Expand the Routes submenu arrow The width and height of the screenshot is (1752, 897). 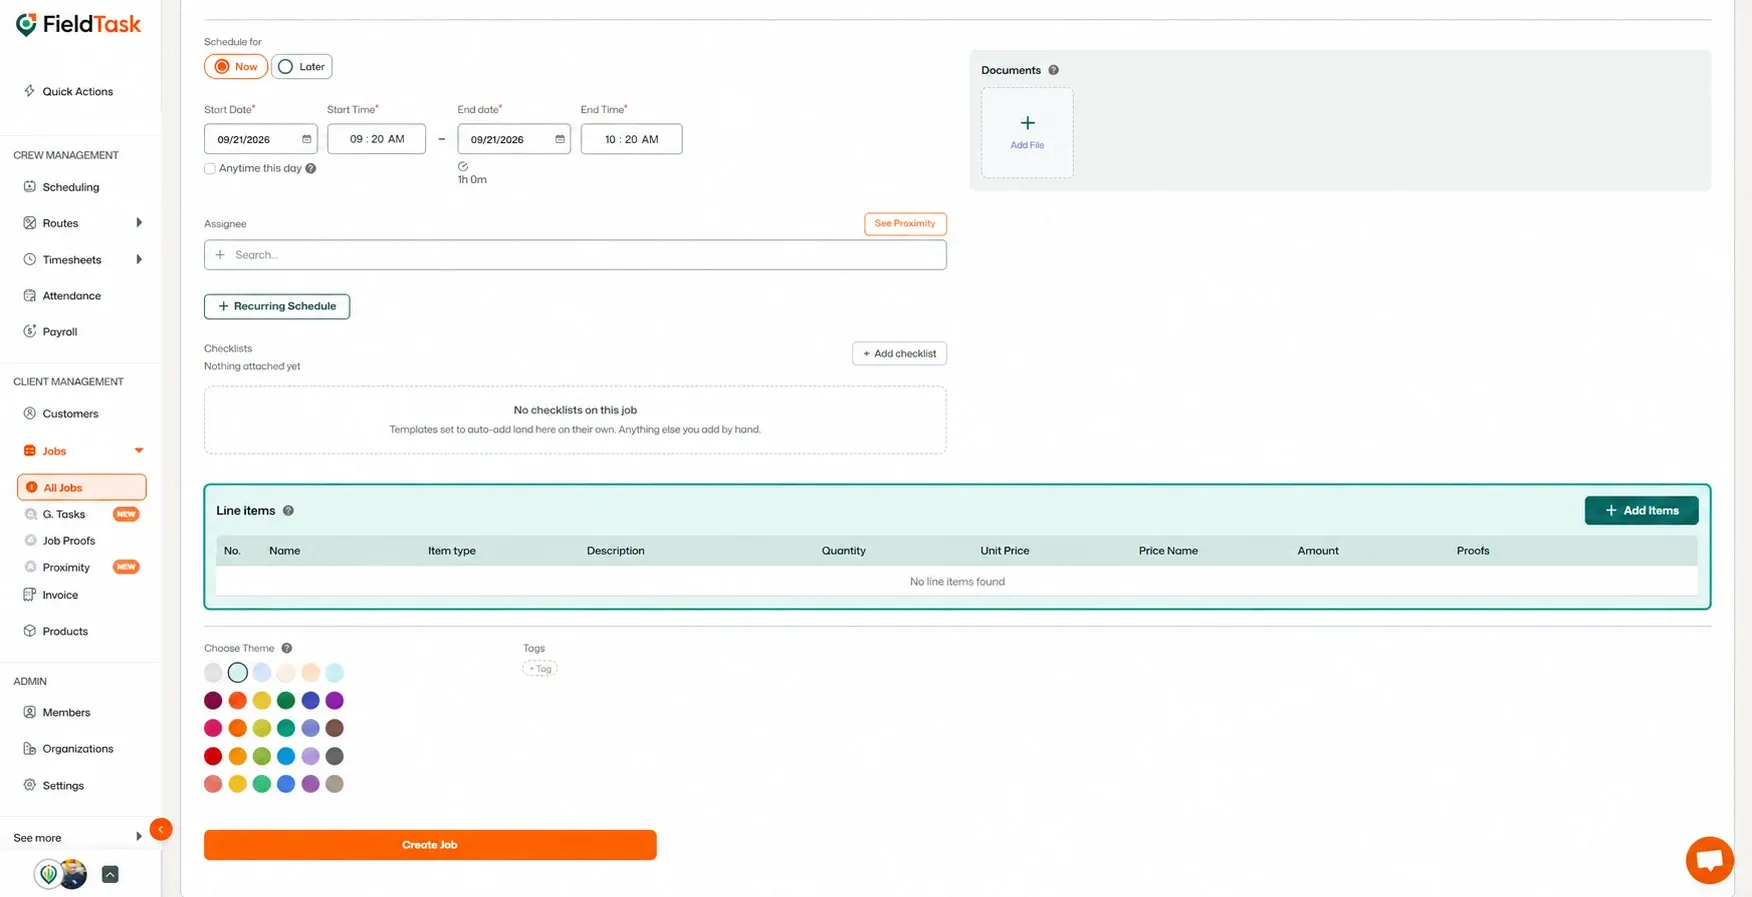138,223
